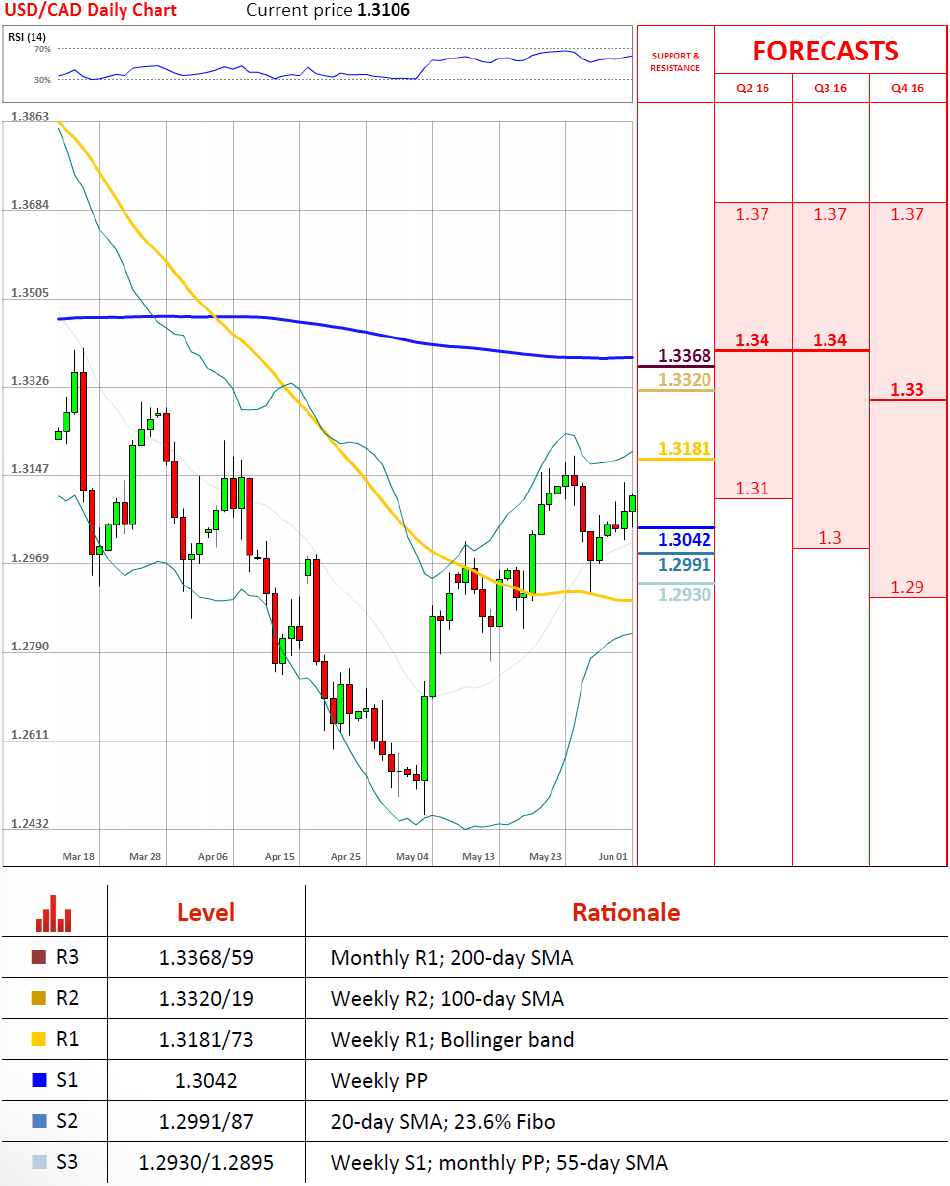Click the bold 1.34 Q2 16 forecast

(752, 340)
